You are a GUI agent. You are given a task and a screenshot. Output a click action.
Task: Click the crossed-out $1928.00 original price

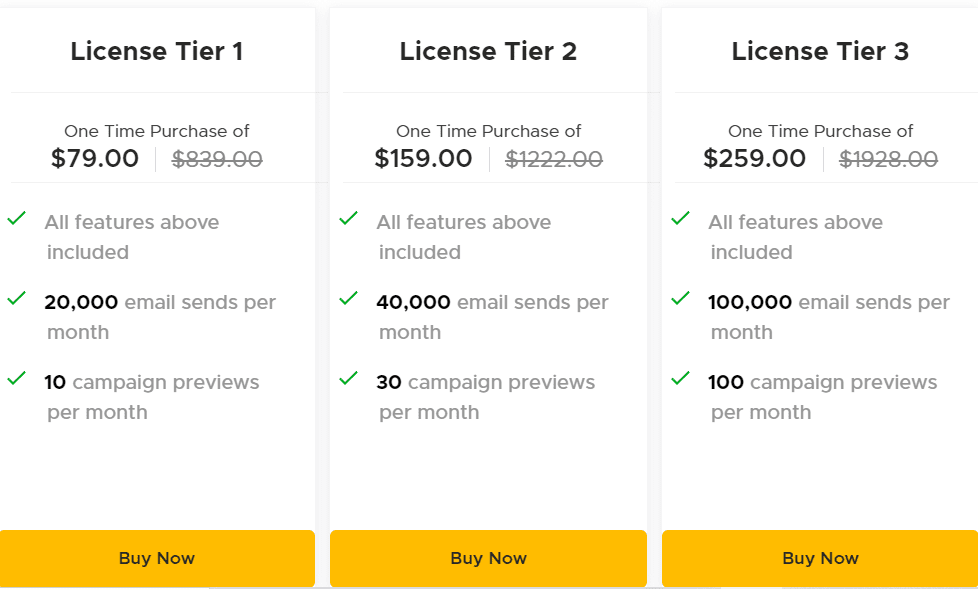(x=888, y=158)
